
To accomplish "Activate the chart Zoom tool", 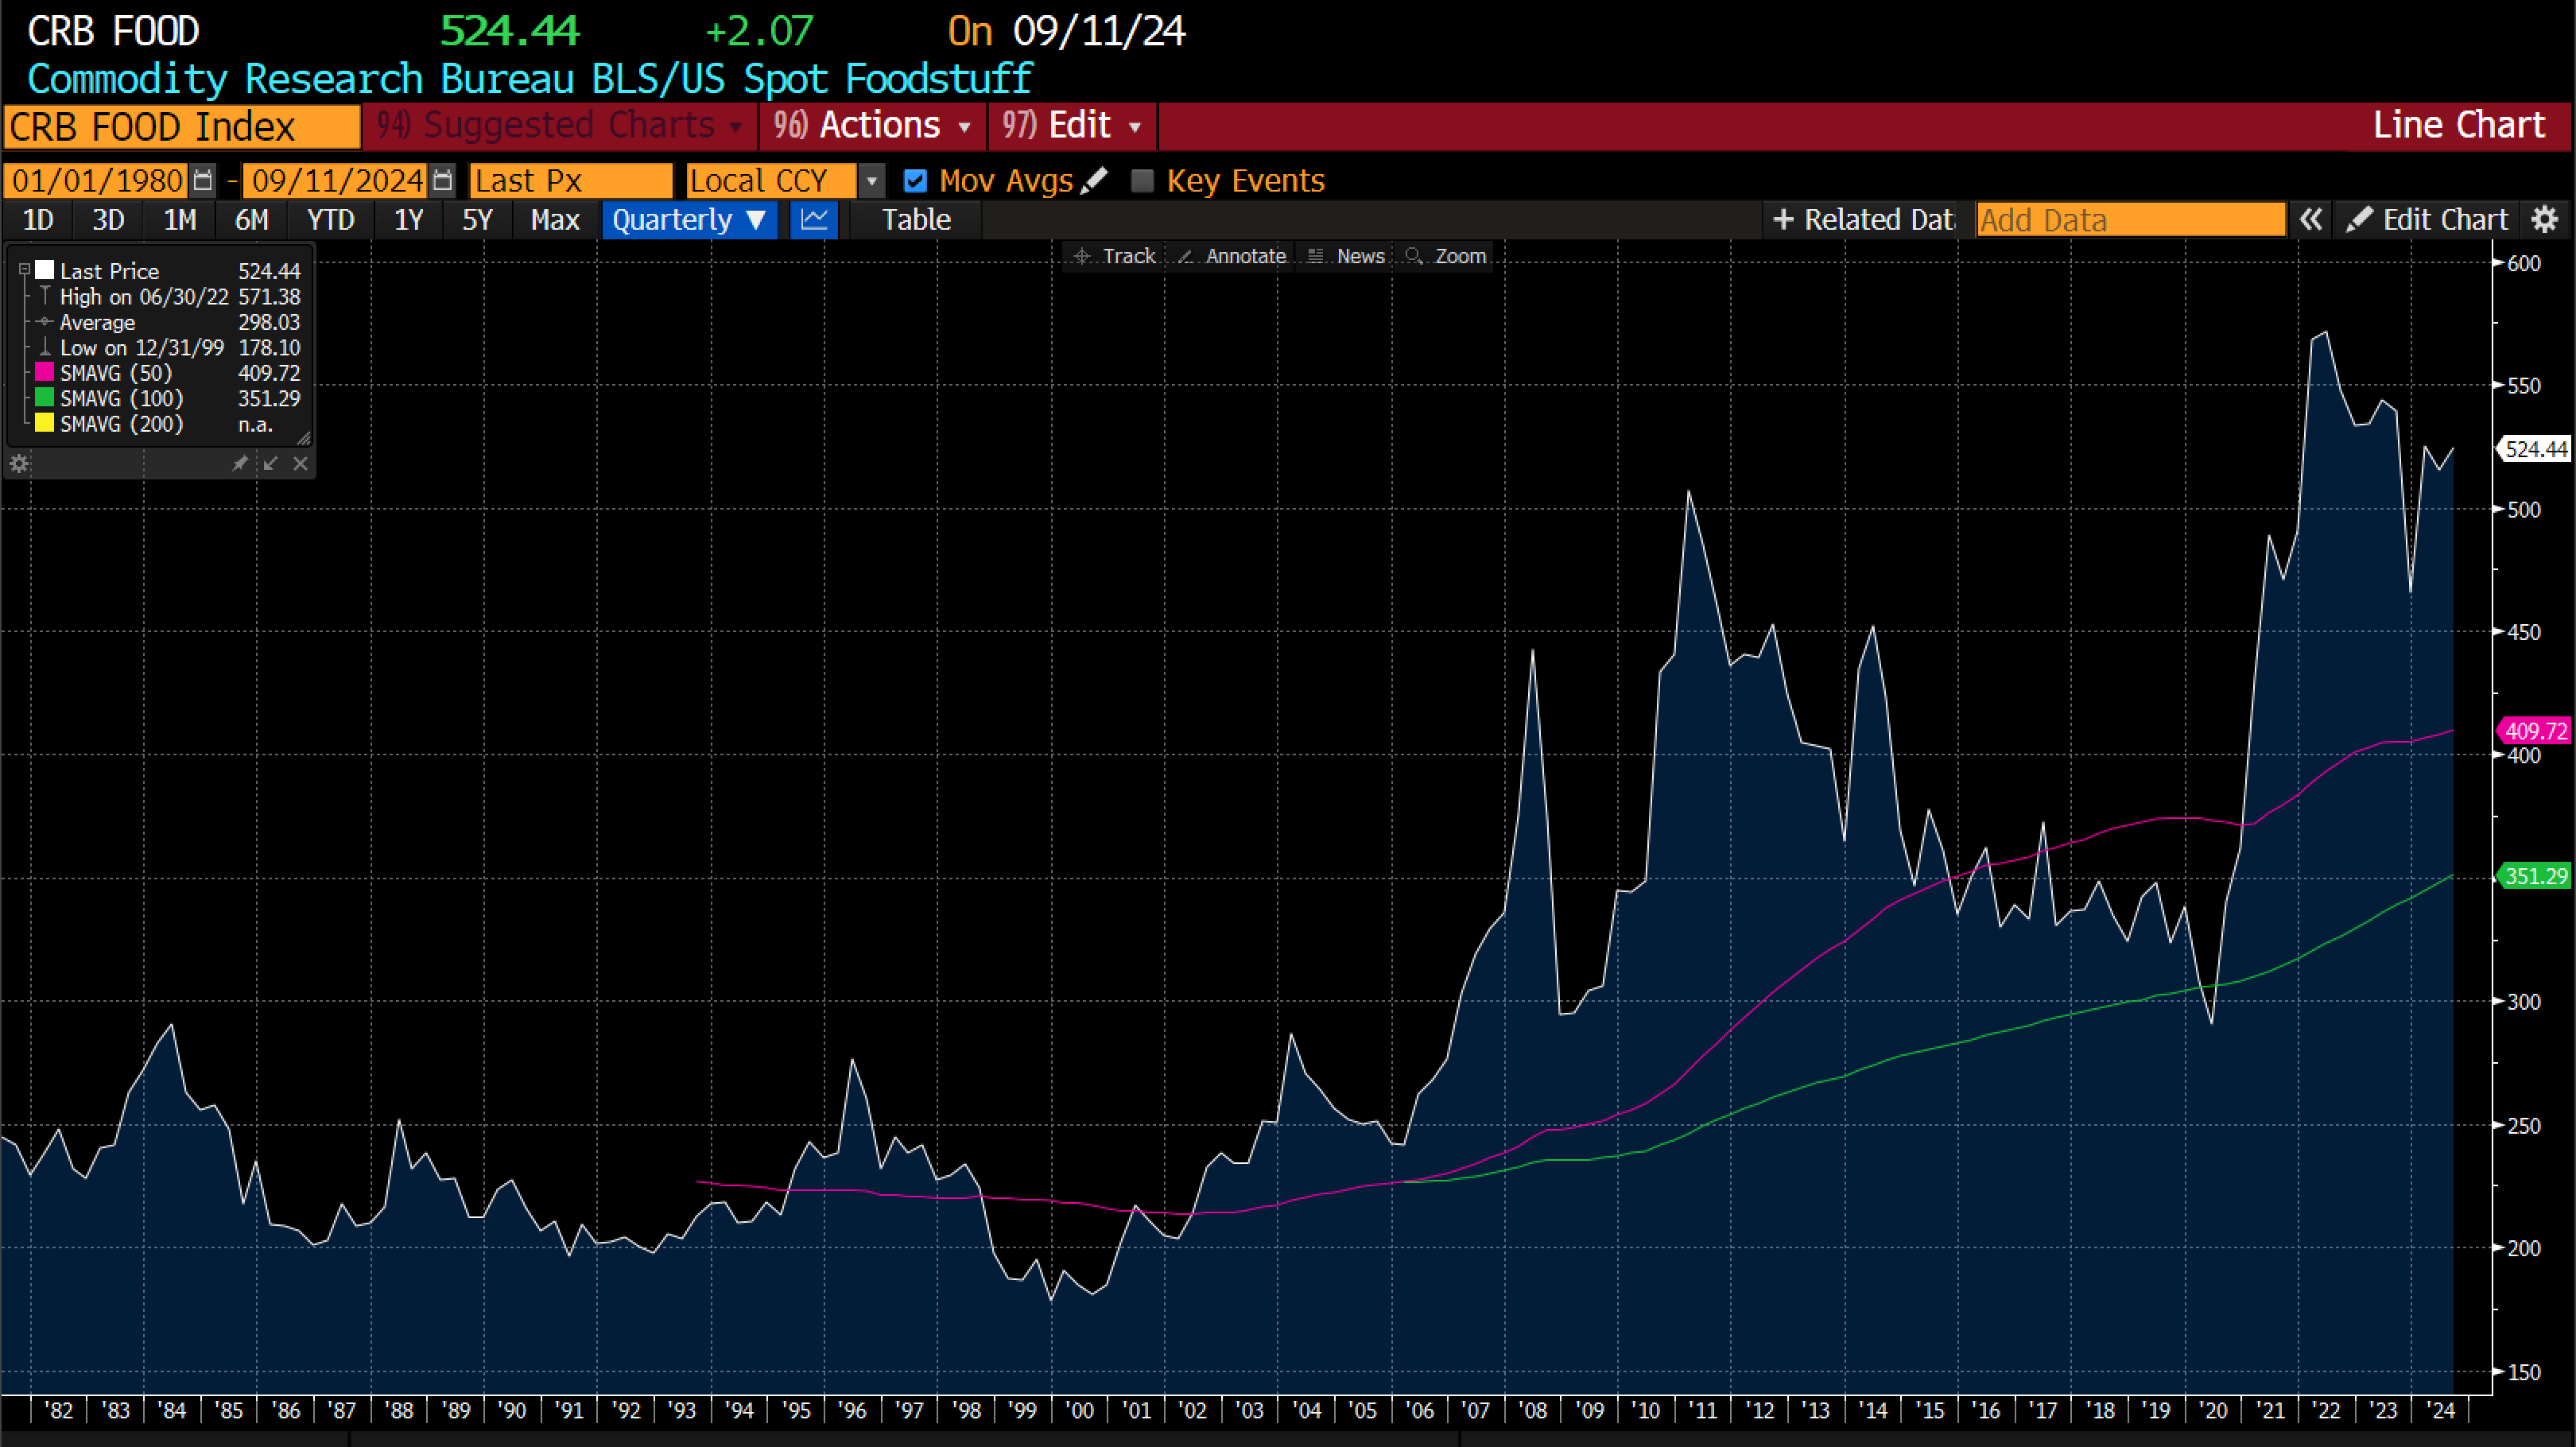I will 1446,256.
